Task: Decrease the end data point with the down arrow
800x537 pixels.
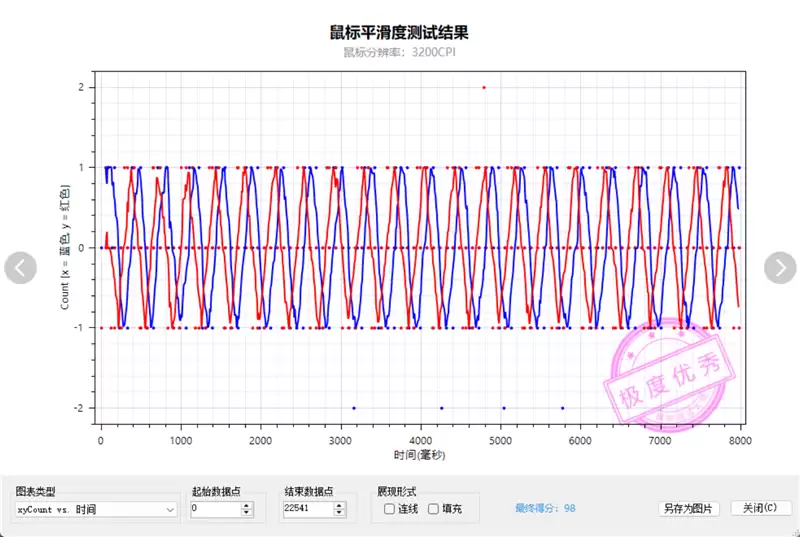Action: [x=340, y=513]
